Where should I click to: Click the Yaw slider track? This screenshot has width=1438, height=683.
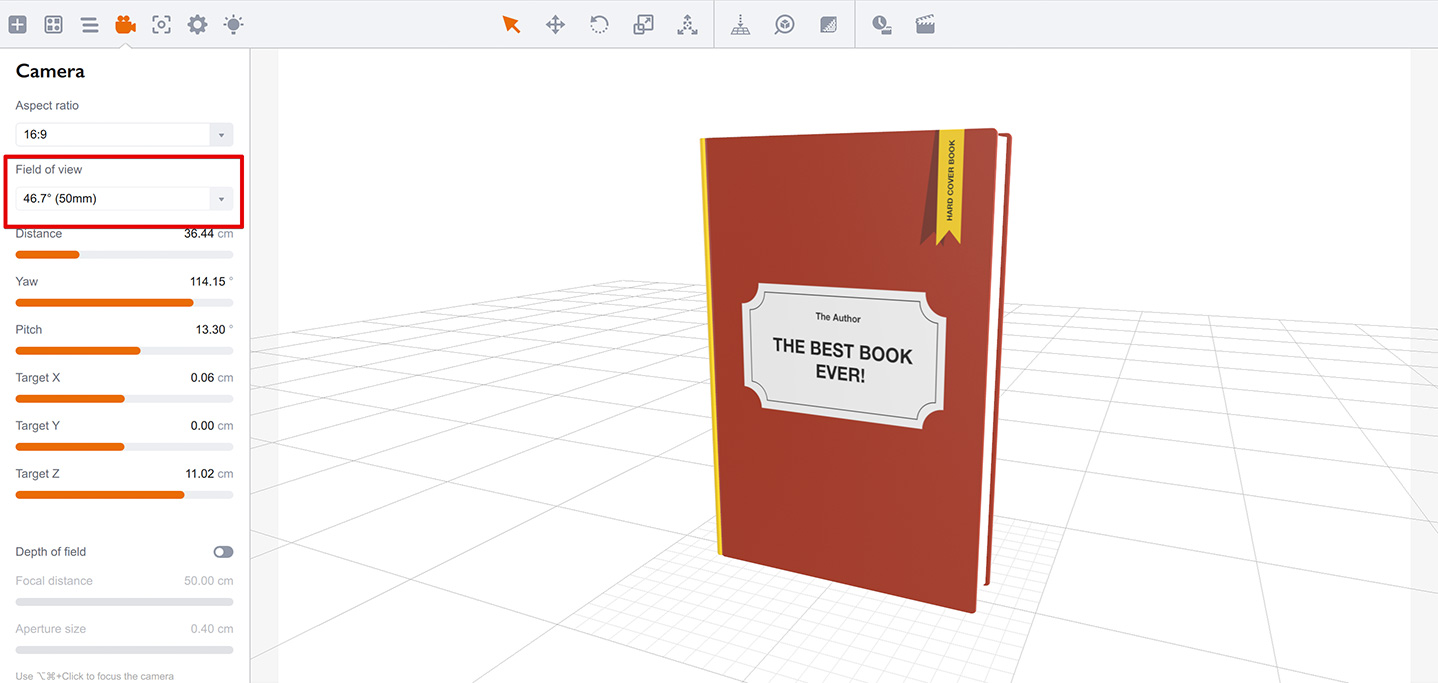(124, 302)
